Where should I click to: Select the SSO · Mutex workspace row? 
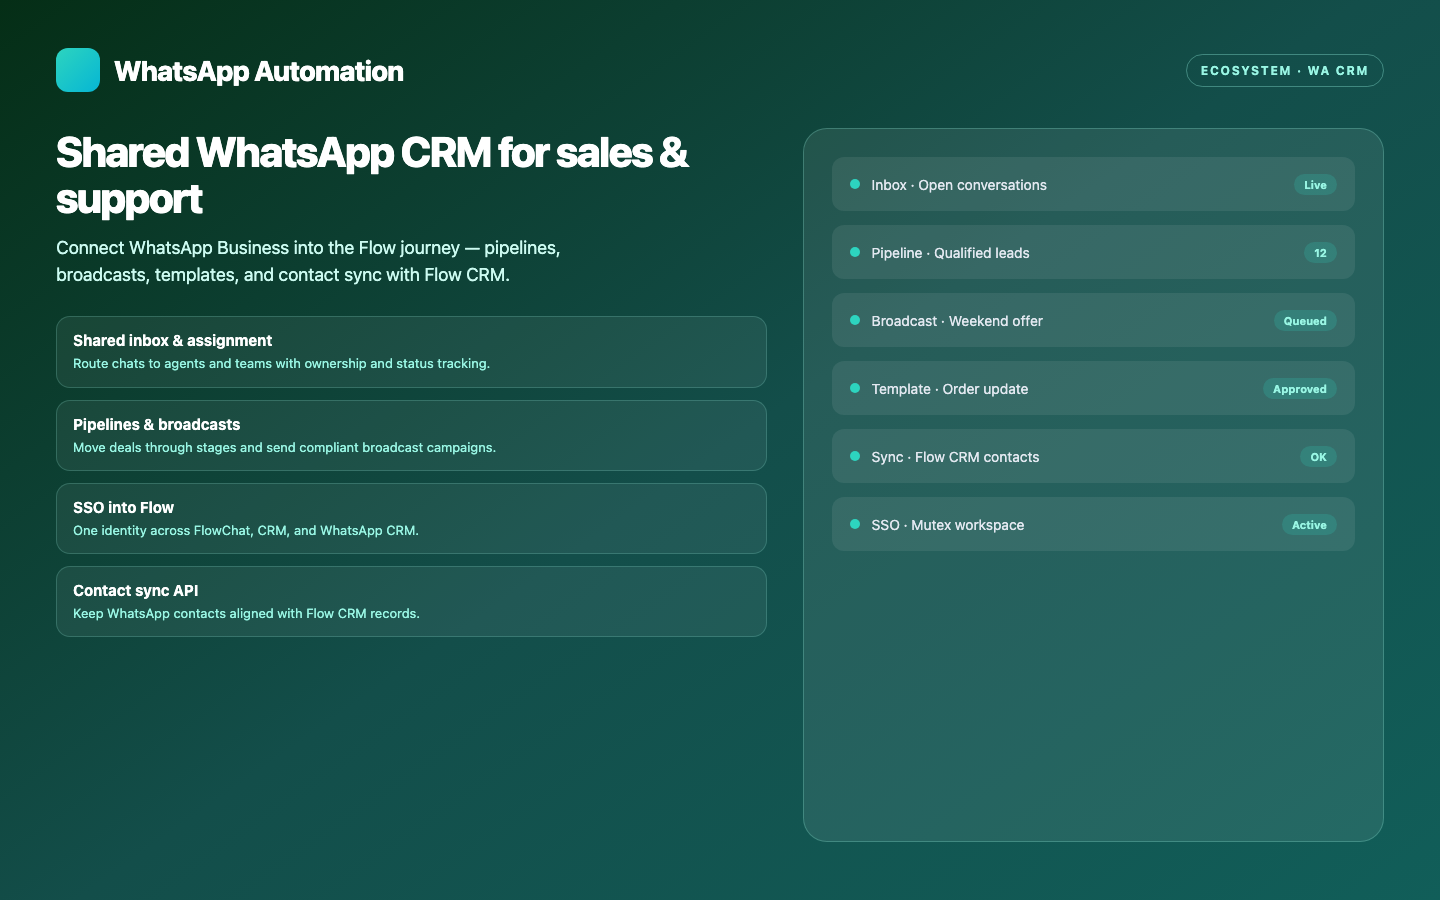pos(1093,524)
